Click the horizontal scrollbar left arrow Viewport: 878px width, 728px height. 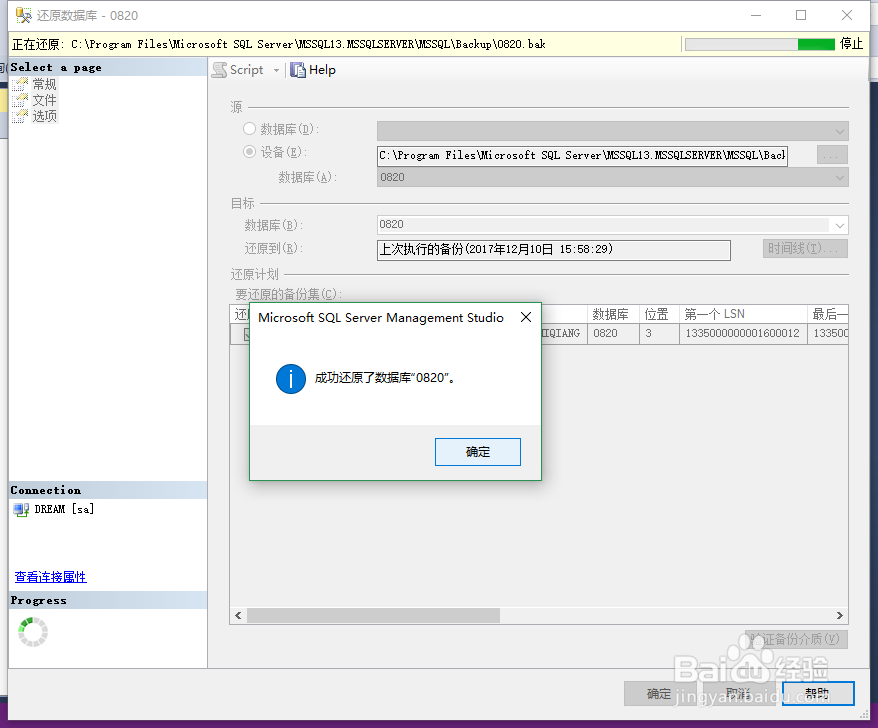pos(239,615)
